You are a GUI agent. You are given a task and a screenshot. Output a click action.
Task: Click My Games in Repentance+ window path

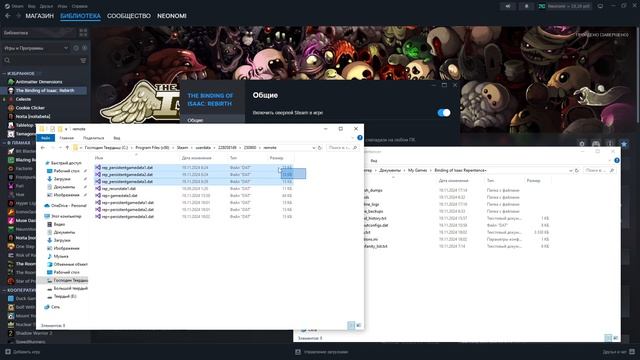tap(417, 170)
